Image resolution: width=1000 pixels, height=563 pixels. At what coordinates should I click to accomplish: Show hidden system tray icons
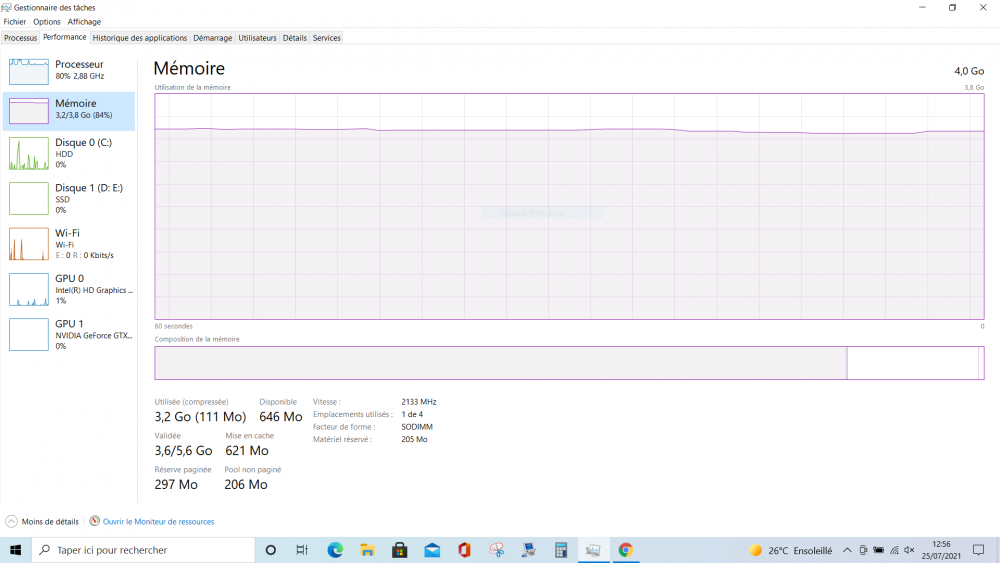847,550
